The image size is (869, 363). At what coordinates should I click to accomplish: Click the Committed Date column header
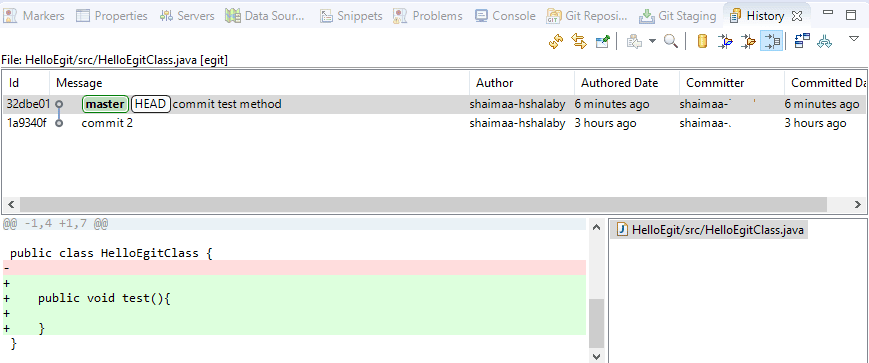825,83
